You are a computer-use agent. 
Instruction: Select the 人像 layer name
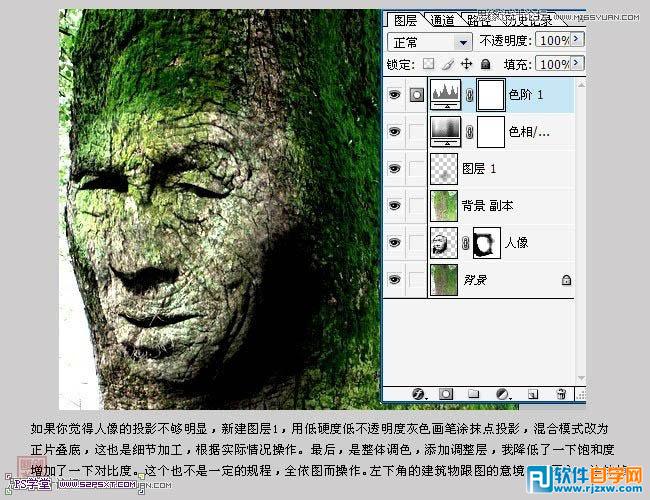(517, 243)
